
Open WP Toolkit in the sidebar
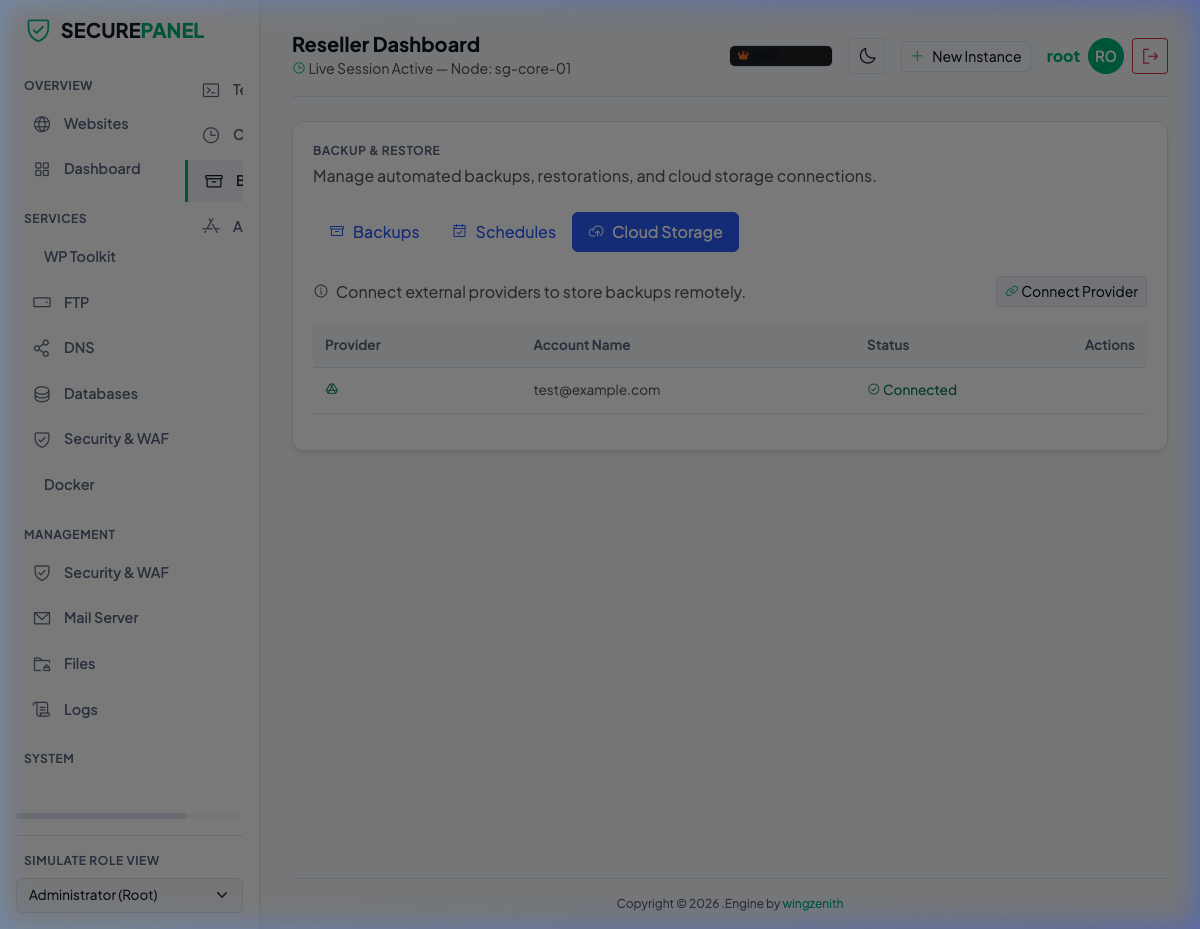pos(80,257)
